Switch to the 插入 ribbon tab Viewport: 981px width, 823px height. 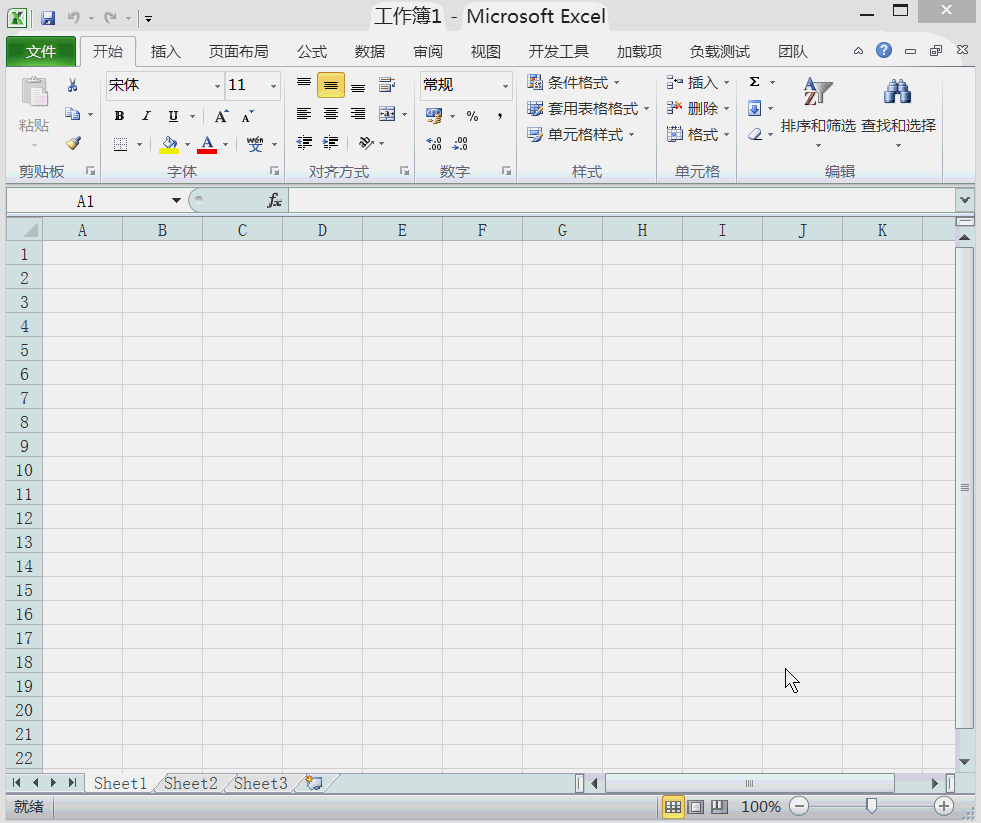165,51
